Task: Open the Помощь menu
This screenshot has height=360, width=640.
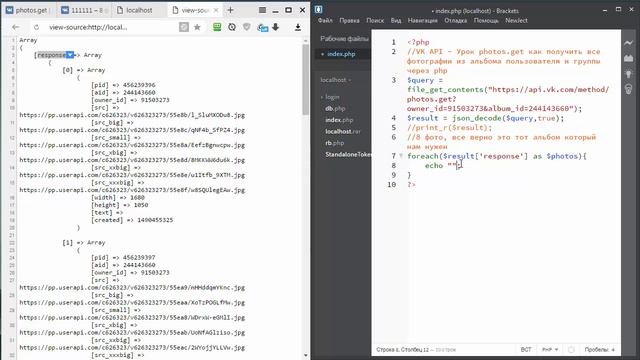Action: 486,20
